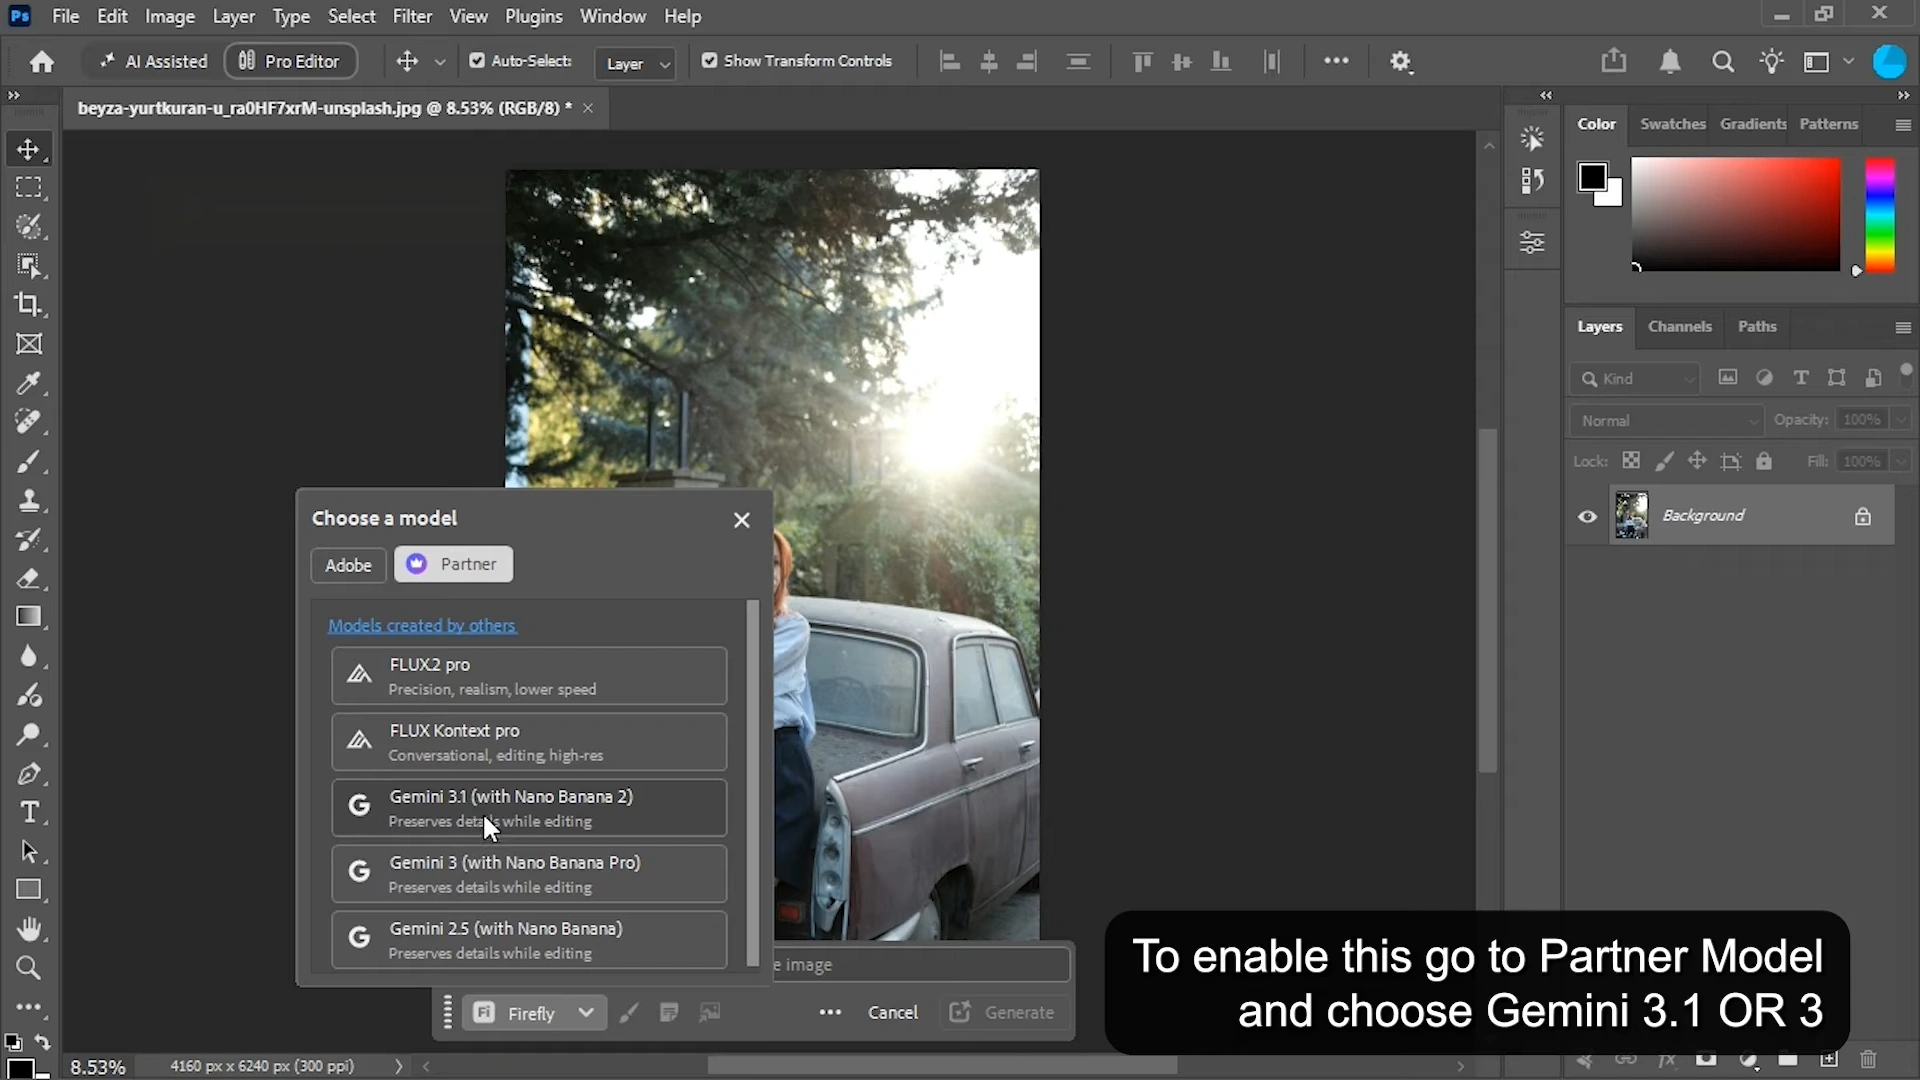The width and height of the screenshot is (1920, 1080).
Task: Select the Clone Stamp tool
Action: (28, 500)
